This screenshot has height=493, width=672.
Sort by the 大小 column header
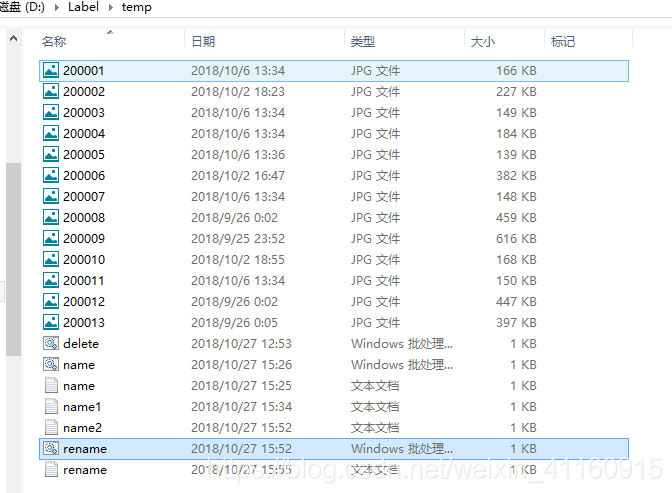(x=482, y=42)
